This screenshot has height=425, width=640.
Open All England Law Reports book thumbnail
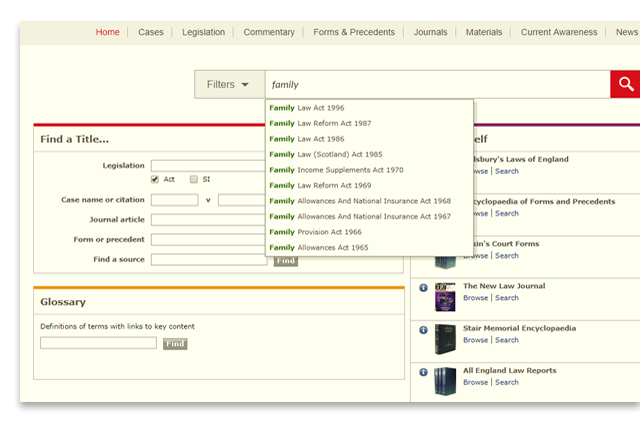tap(445, 381)
